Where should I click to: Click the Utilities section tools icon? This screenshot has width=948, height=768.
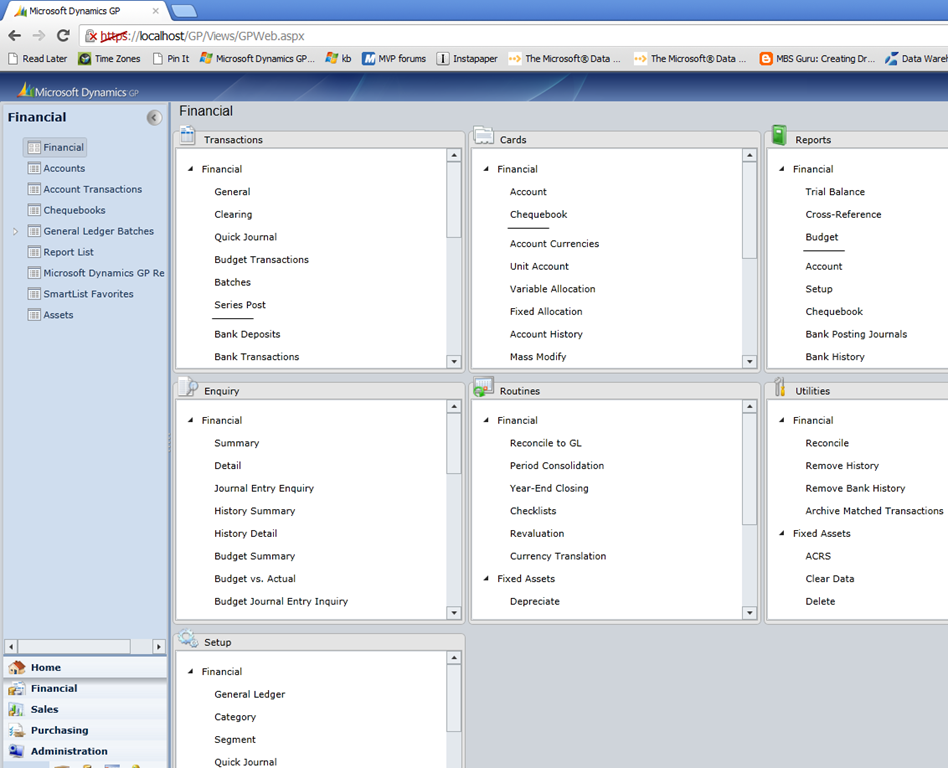coord(780,386)
